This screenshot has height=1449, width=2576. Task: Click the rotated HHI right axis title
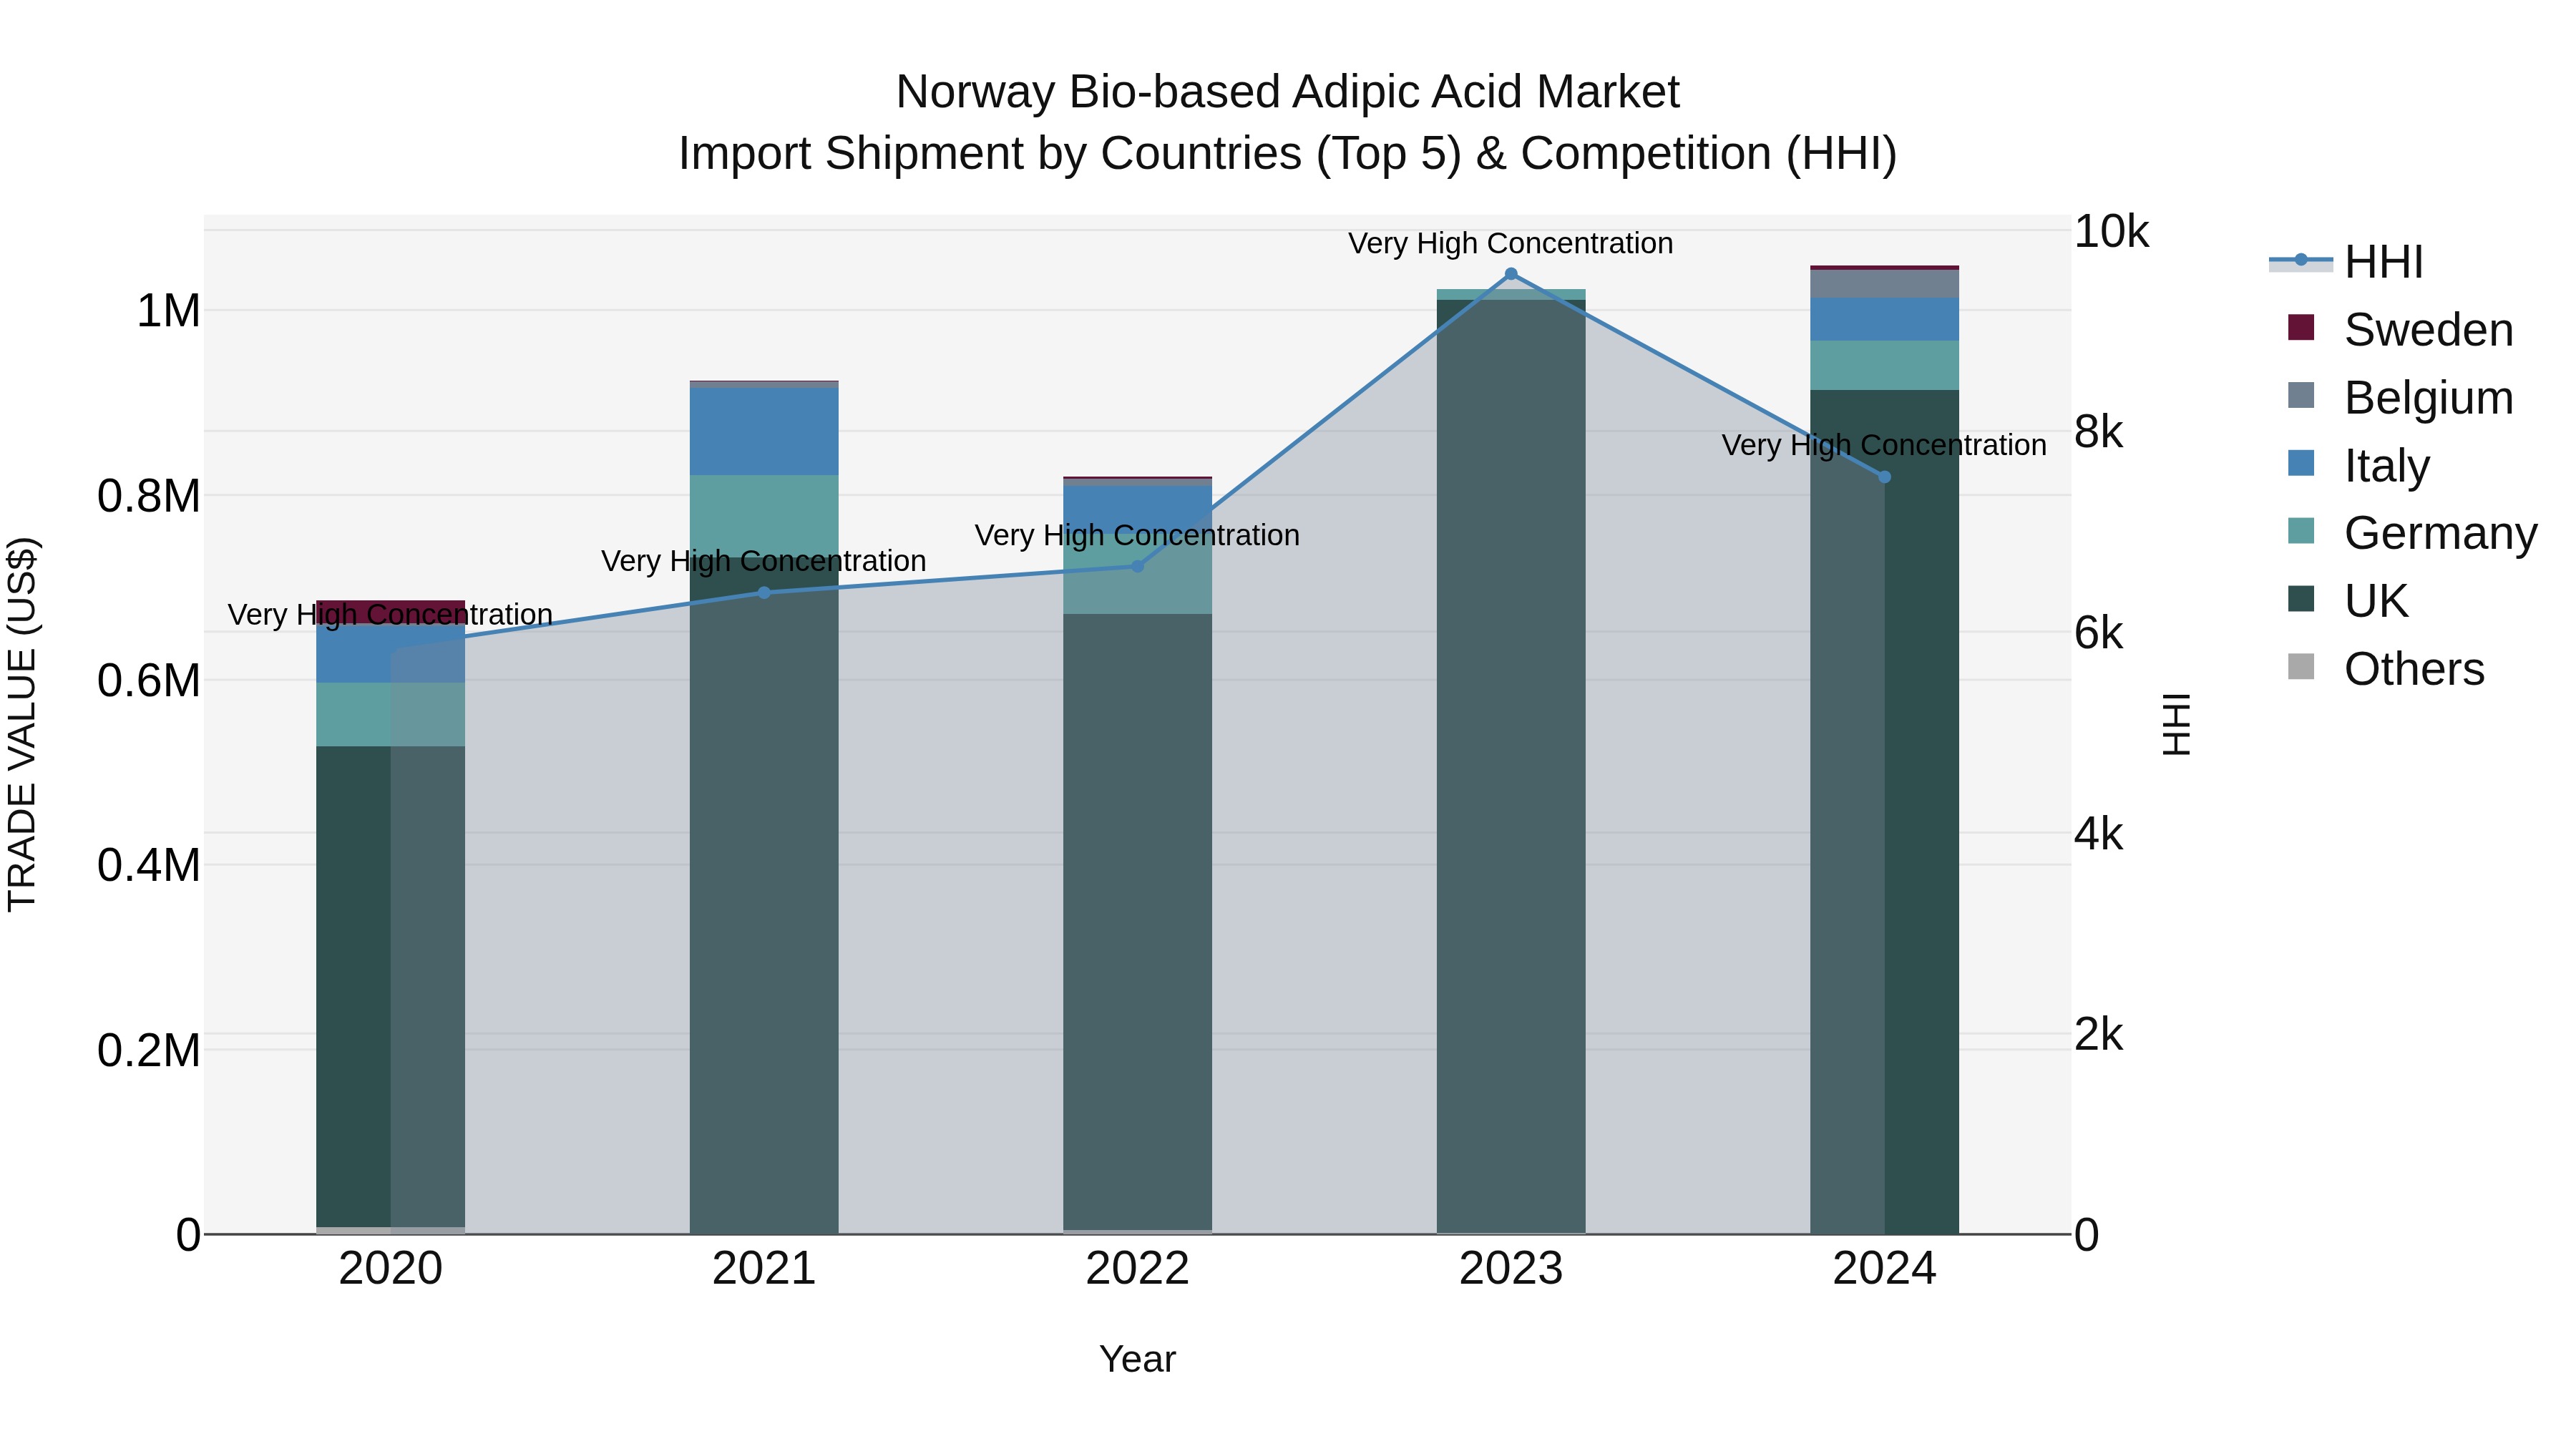[x=2177, y=724]
